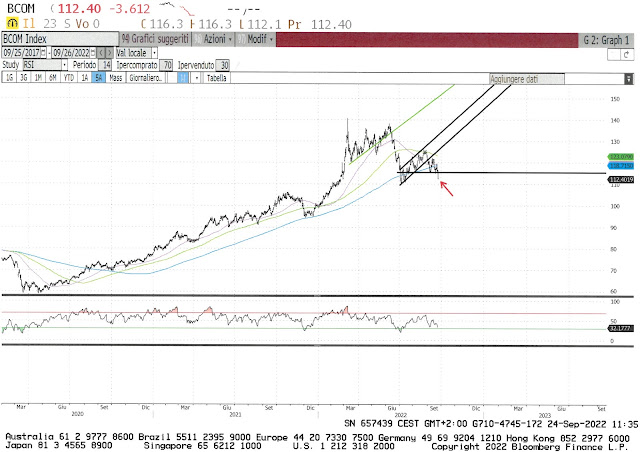This screenshot has width=640, height=452.
Task: Select the 1G time range
Action: [x=9, y=78]
